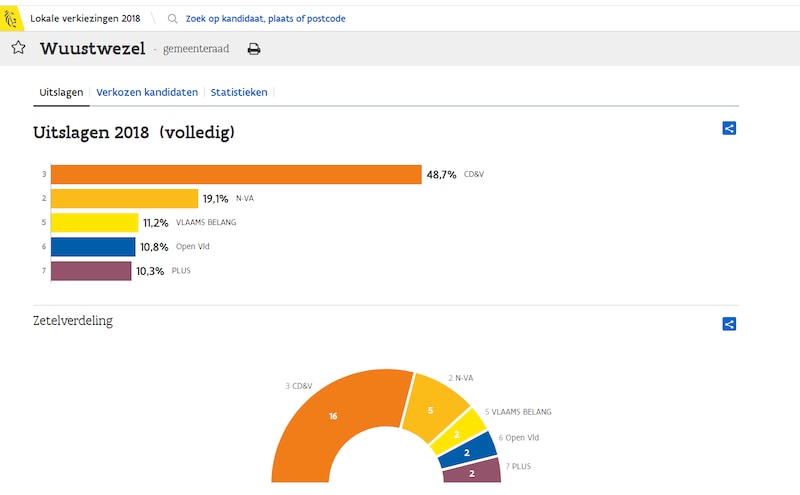Click the Zetelverdeling heading
The width and height of the screenshot is (800, 495).
click(73, 320)
